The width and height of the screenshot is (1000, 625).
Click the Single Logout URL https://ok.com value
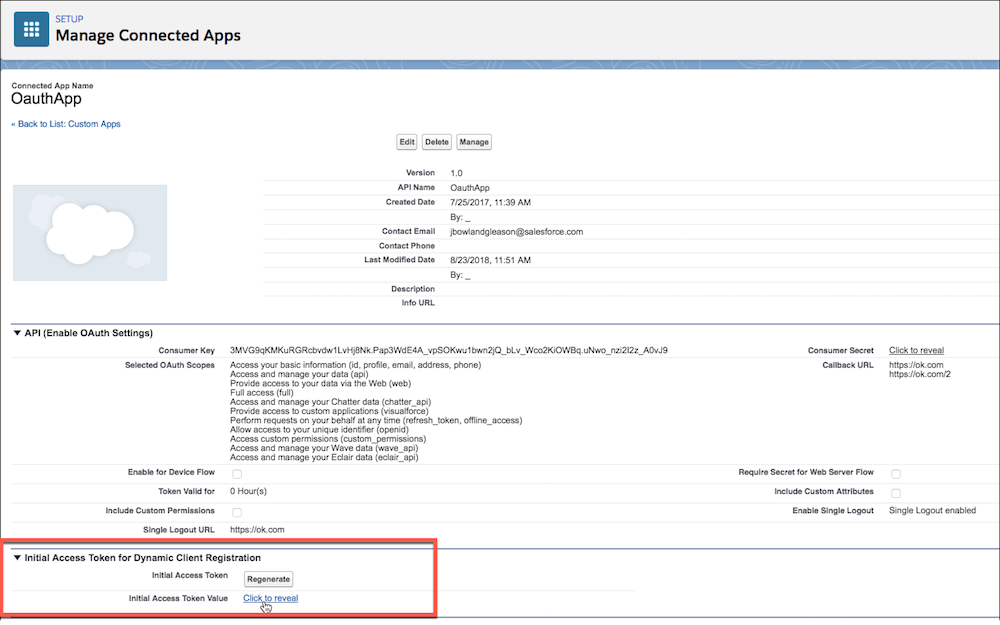(x=257, y=529)
